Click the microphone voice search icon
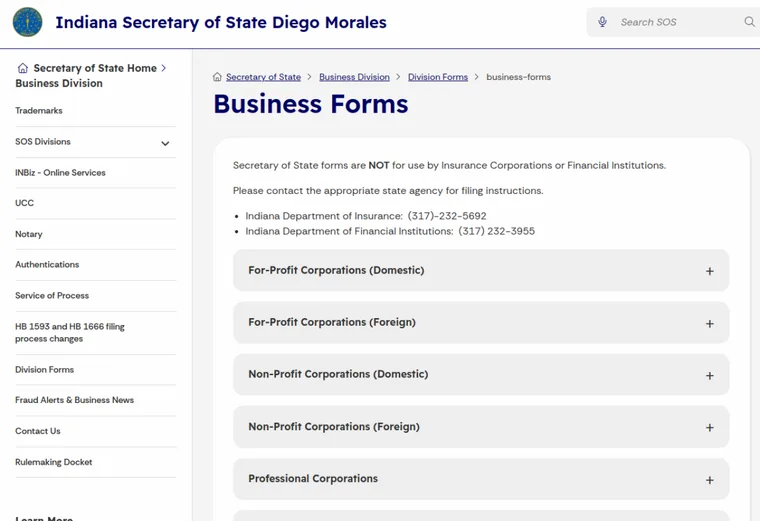 (602, 22)
